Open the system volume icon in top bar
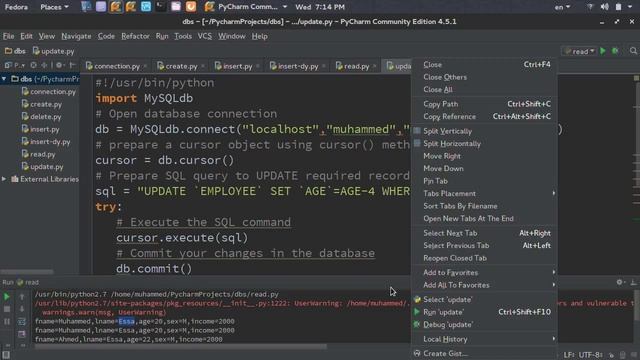Viewport: 640px width, 360px height. pos(605,7)
